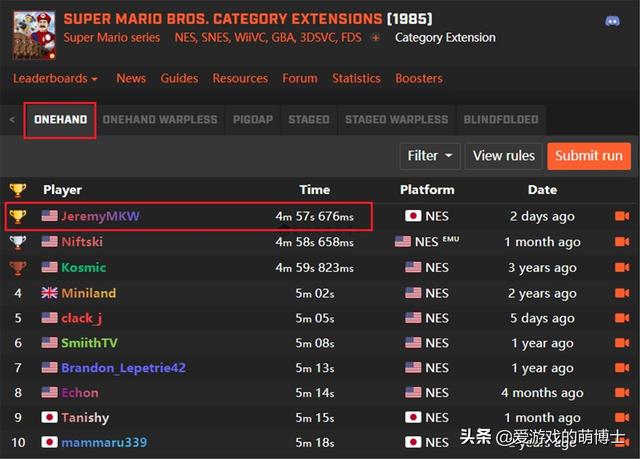
Task: Open SmiithTV's player profile
Action: (x=89, y=343)
